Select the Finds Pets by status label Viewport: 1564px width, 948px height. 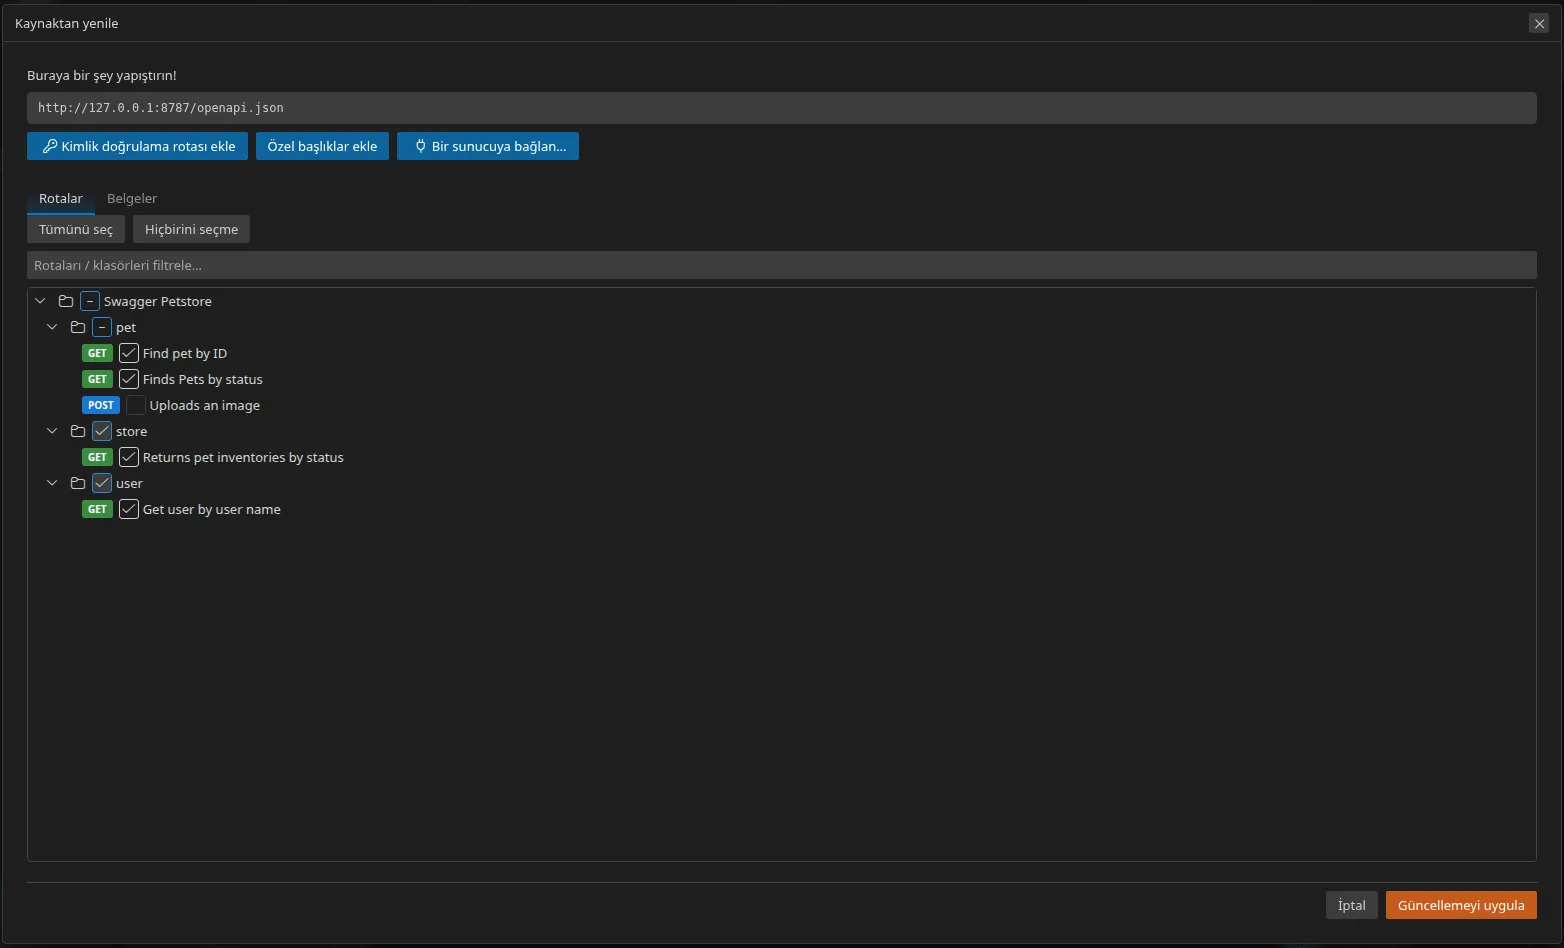(203, 379)
